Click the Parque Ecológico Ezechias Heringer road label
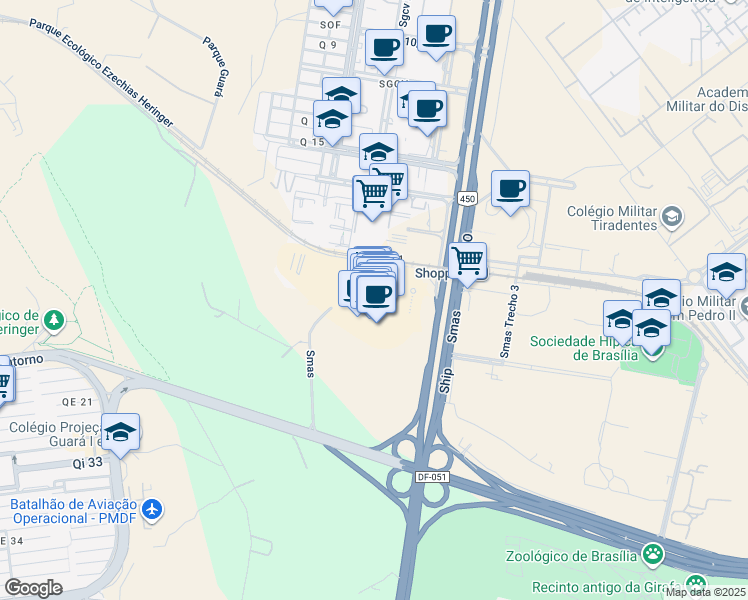This screenshot has height=600, width=748. click(x=101, y=72)
